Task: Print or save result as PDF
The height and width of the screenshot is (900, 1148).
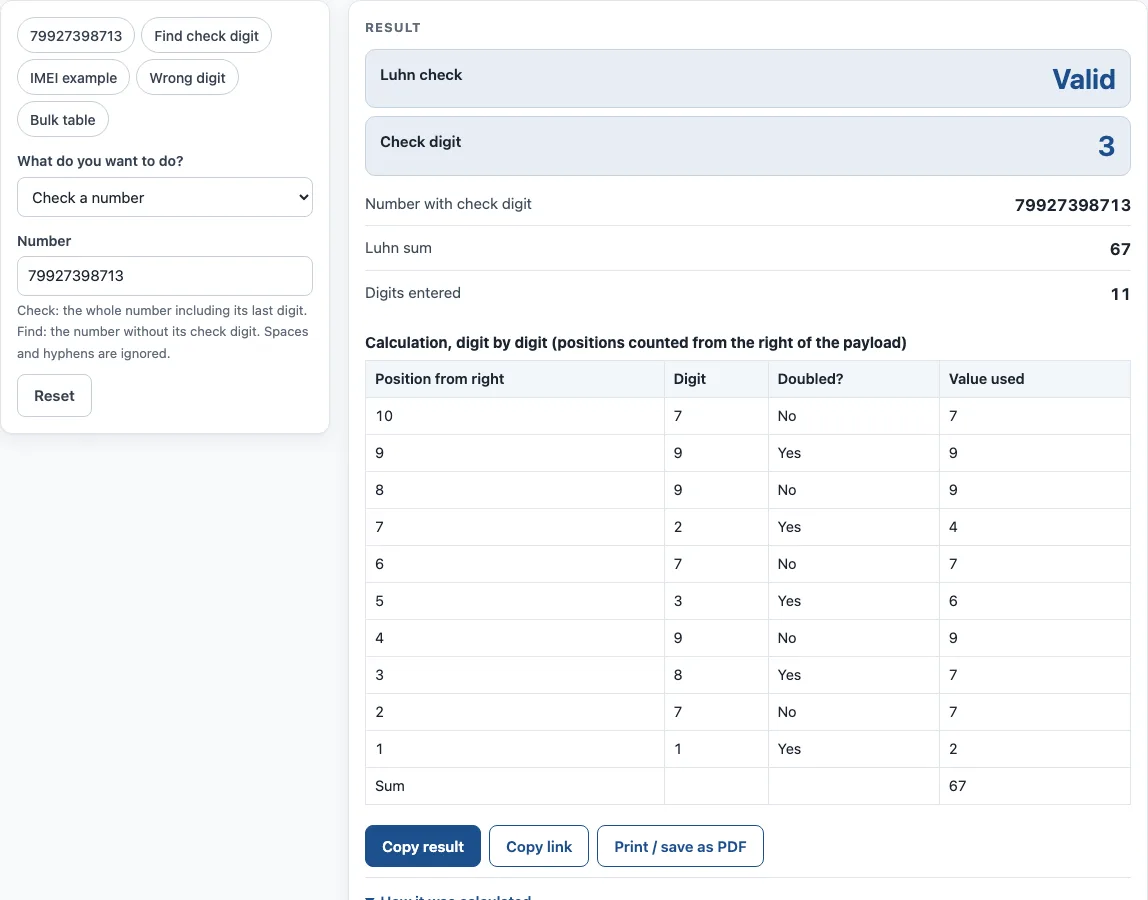Action: click(x=680, y=847)
